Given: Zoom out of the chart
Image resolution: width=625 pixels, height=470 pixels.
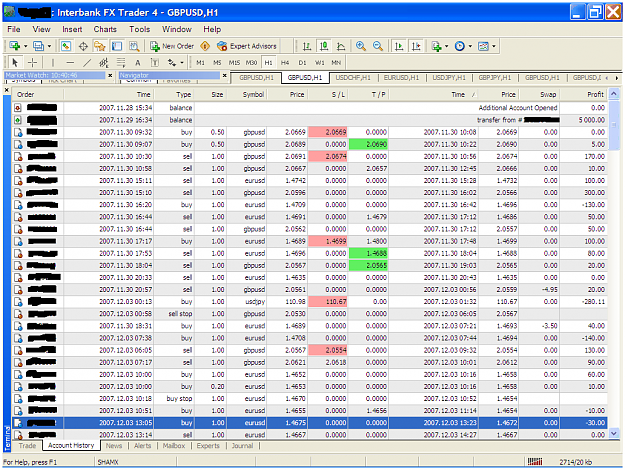Looking at the screenshot, I should click(378, 46).
